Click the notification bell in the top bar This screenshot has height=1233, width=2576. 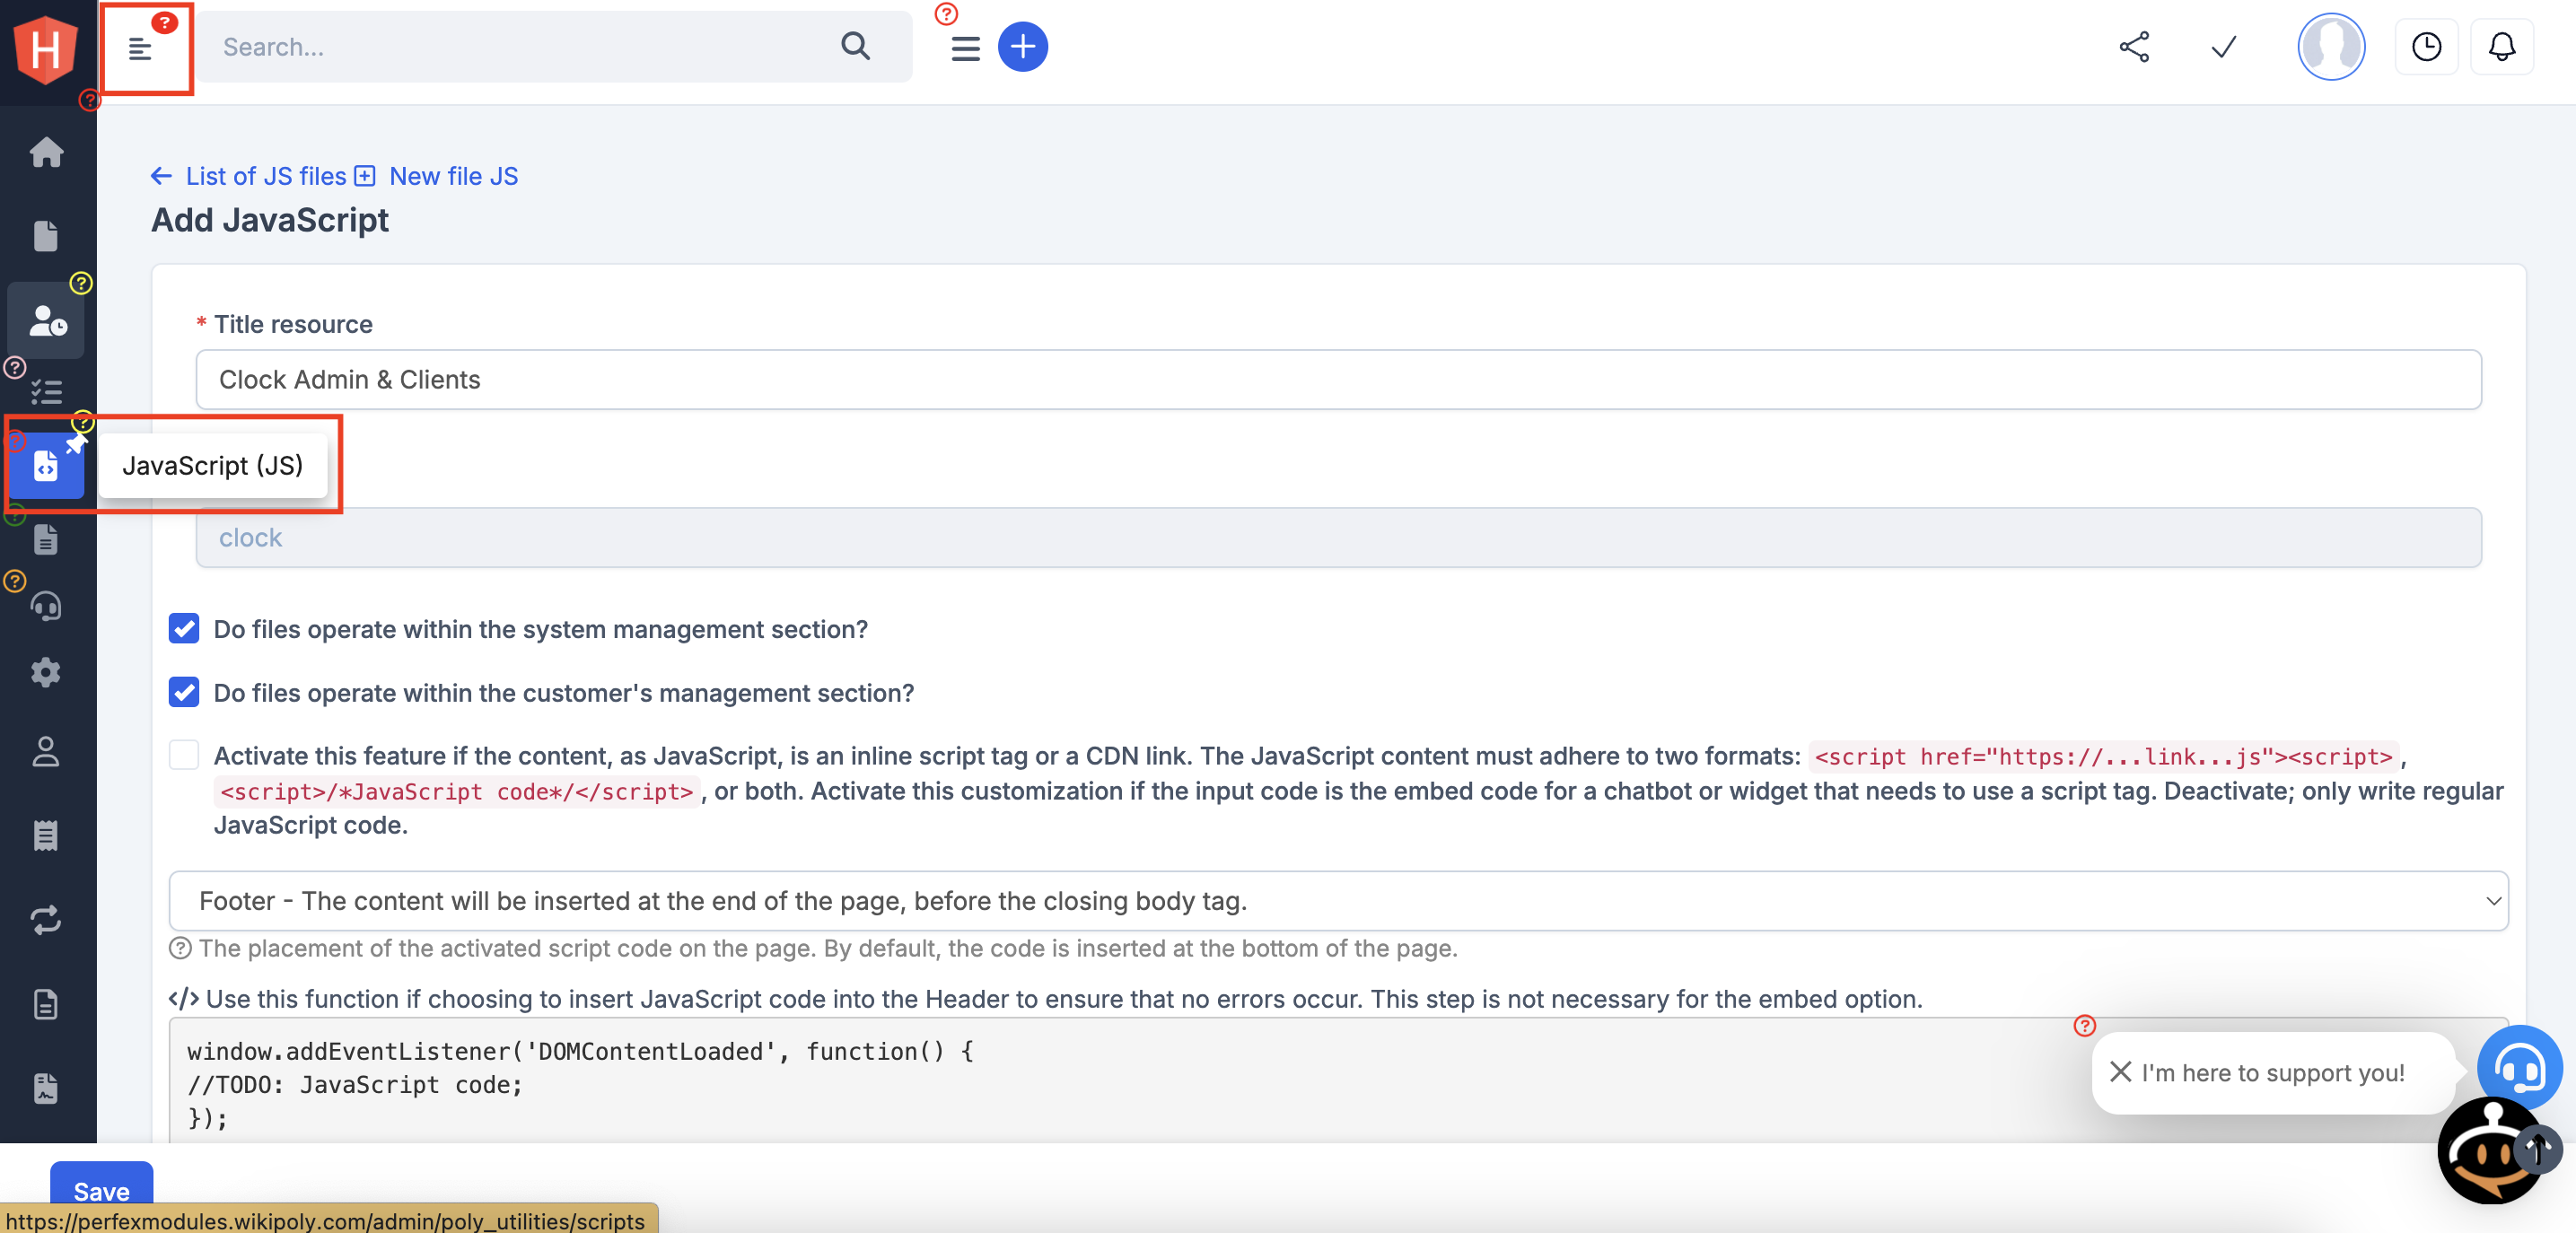[x=2502, y=46]
